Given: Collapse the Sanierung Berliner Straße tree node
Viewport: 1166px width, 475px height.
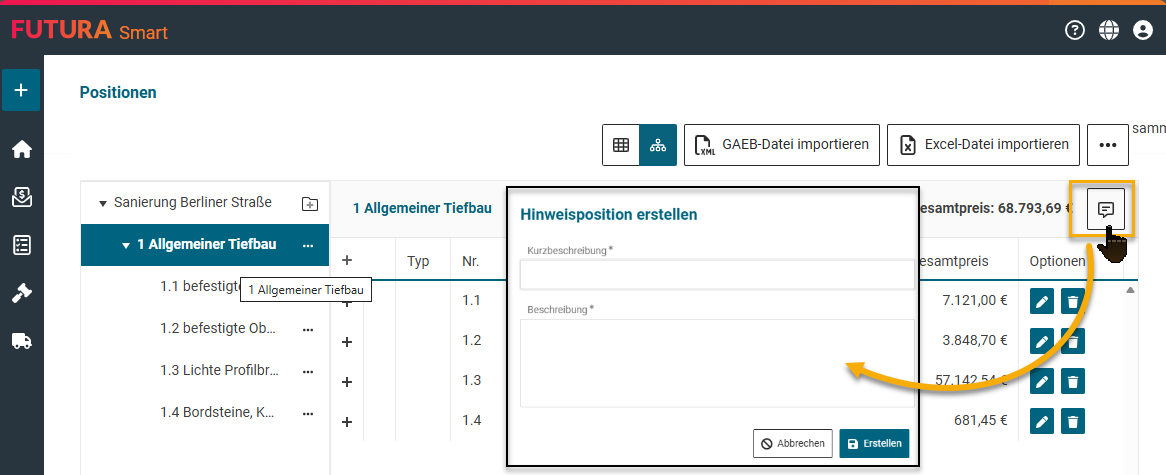Looking at the screenshot, I should [102, 204].
